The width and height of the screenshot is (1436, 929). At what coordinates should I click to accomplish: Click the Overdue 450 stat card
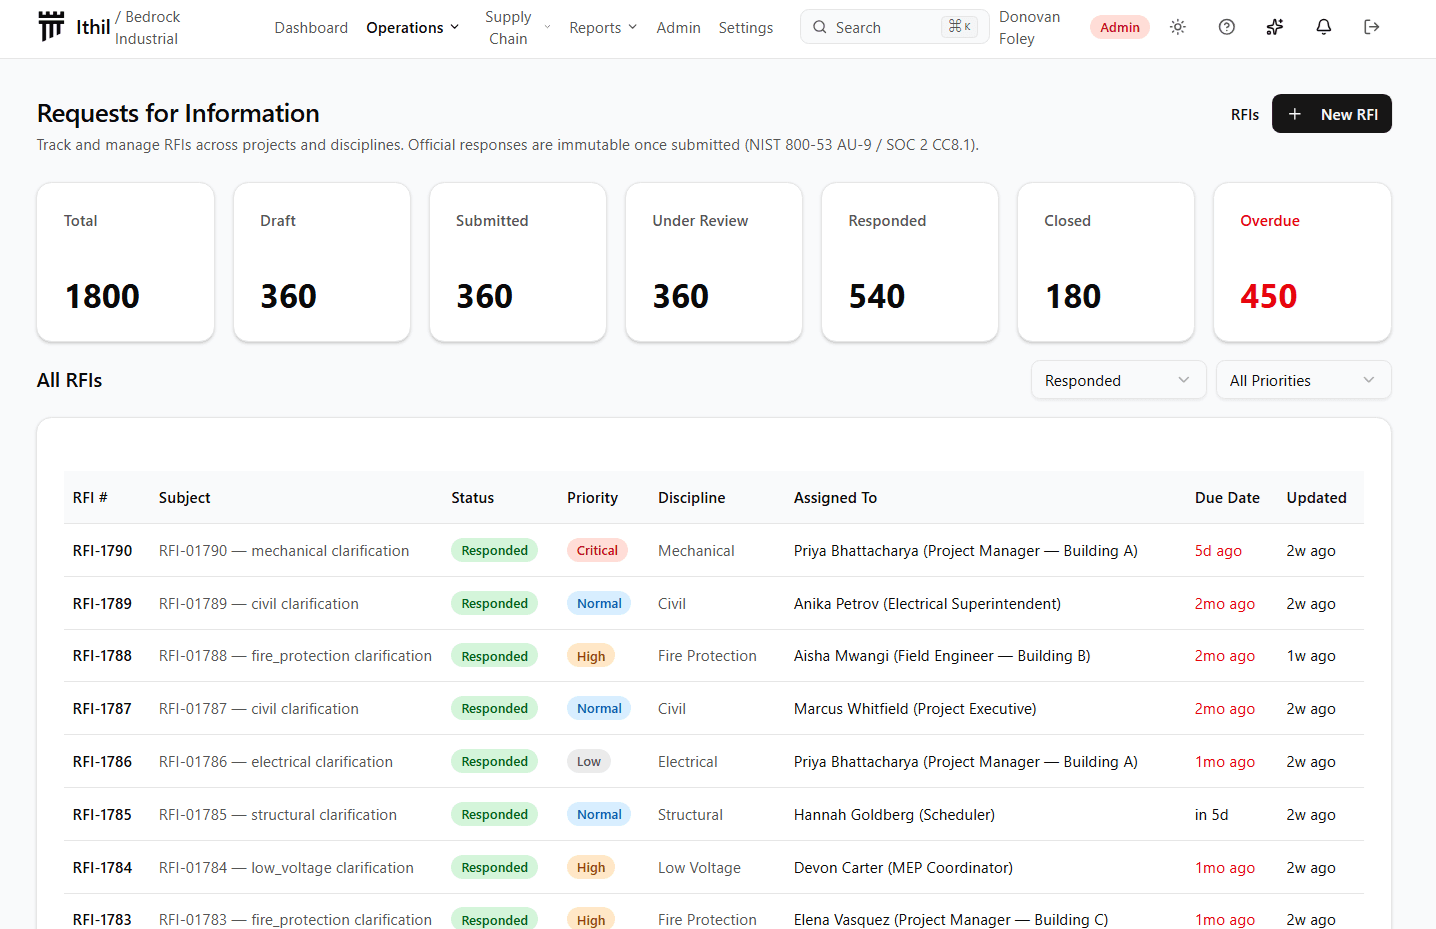point(1302,262)
